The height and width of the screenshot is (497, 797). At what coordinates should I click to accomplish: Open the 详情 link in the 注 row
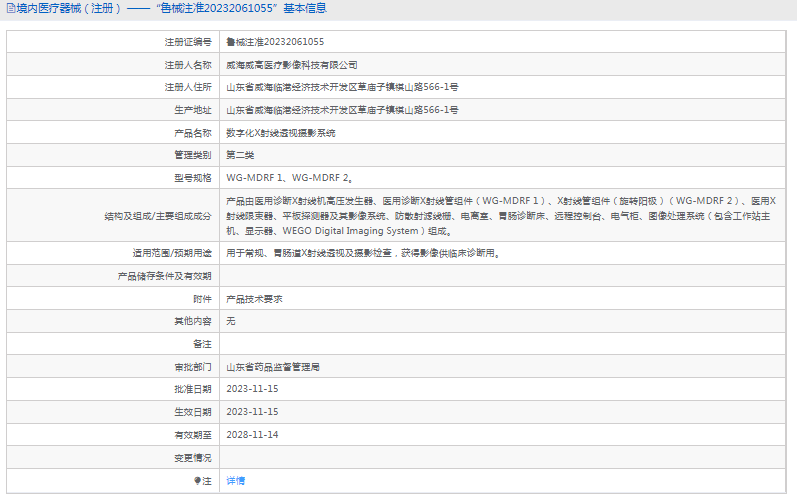235,481
